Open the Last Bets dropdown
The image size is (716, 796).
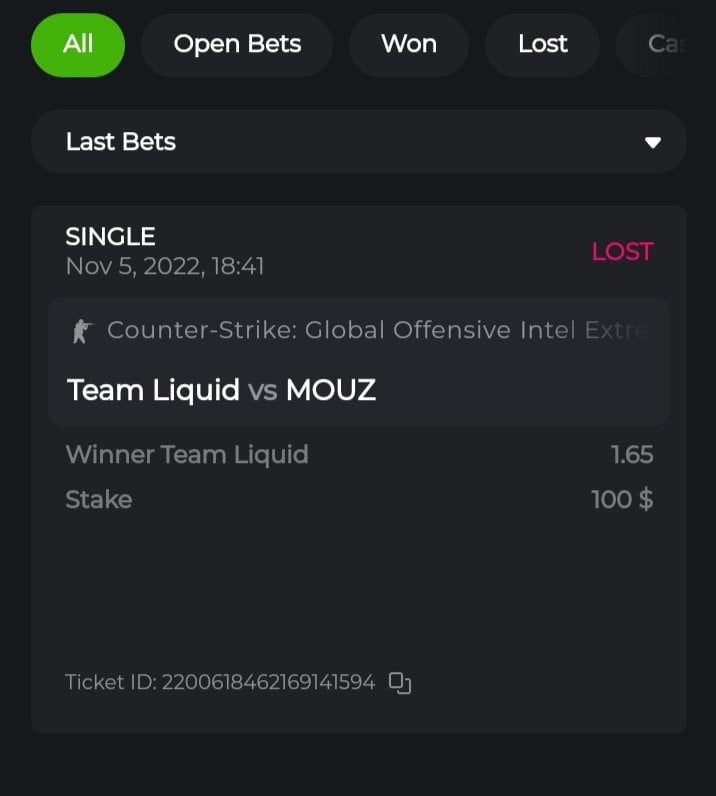click(358, 142)
